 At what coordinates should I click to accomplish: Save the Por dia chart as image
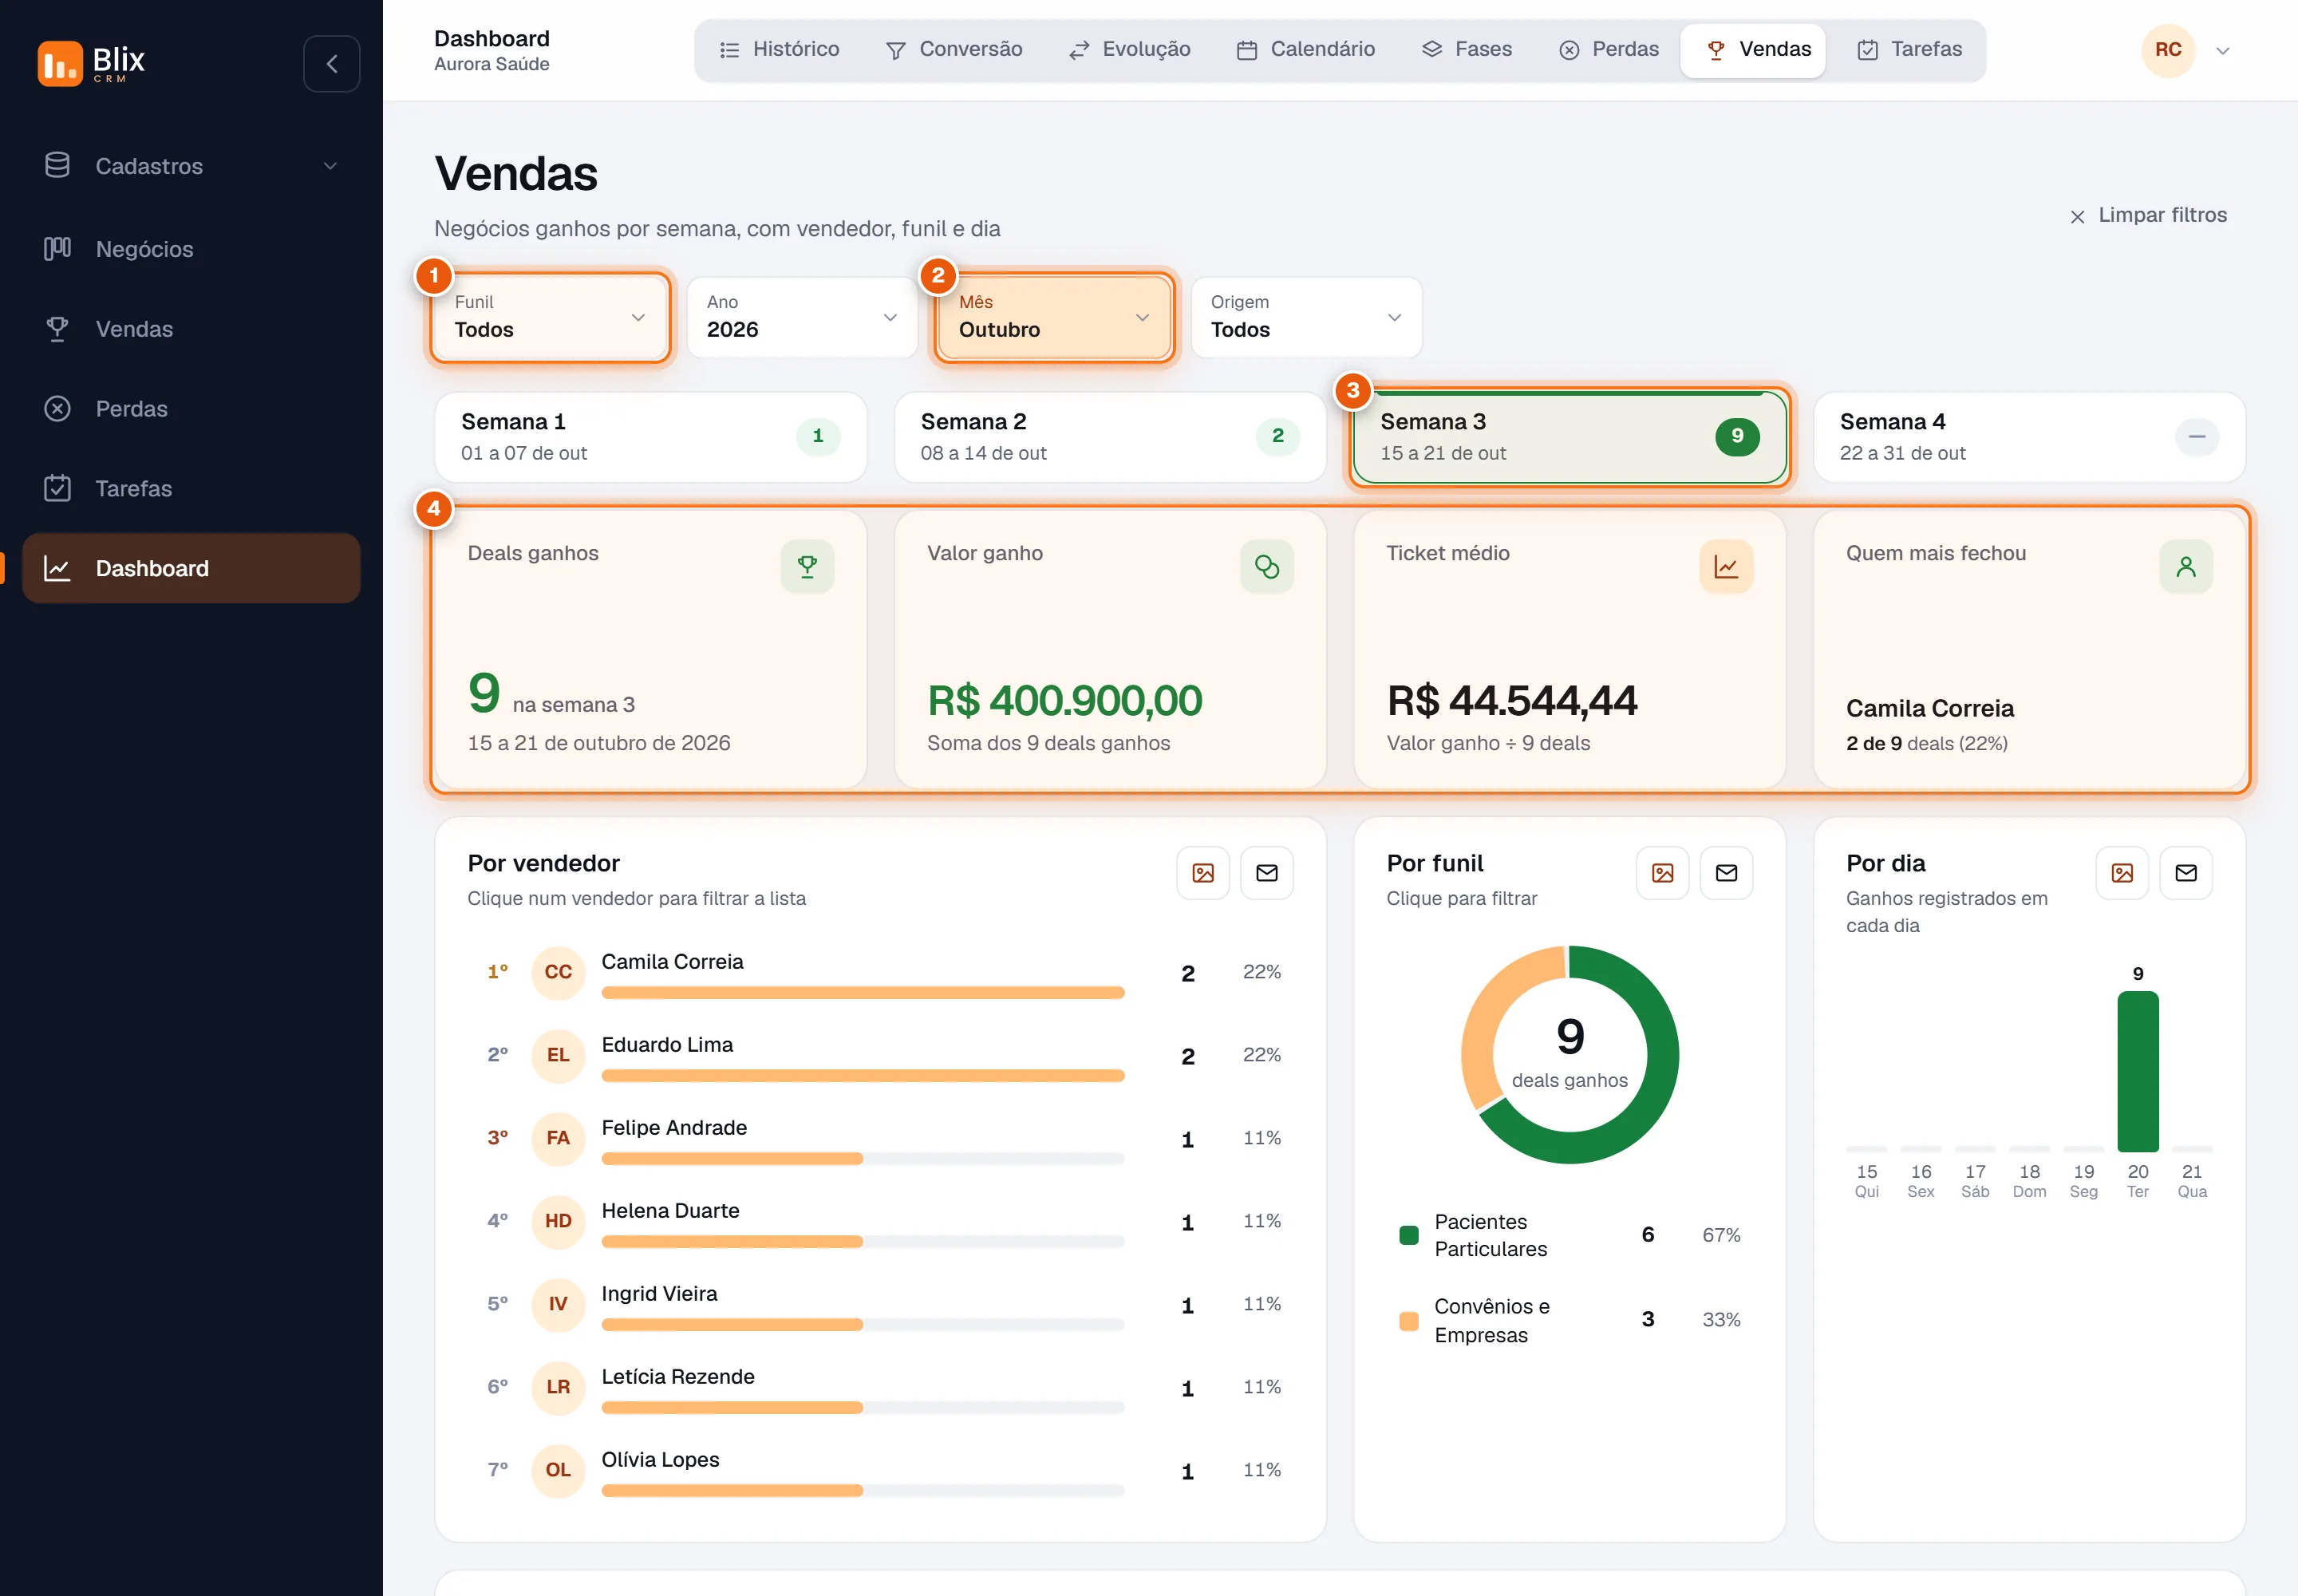(x=2122, y=873)
